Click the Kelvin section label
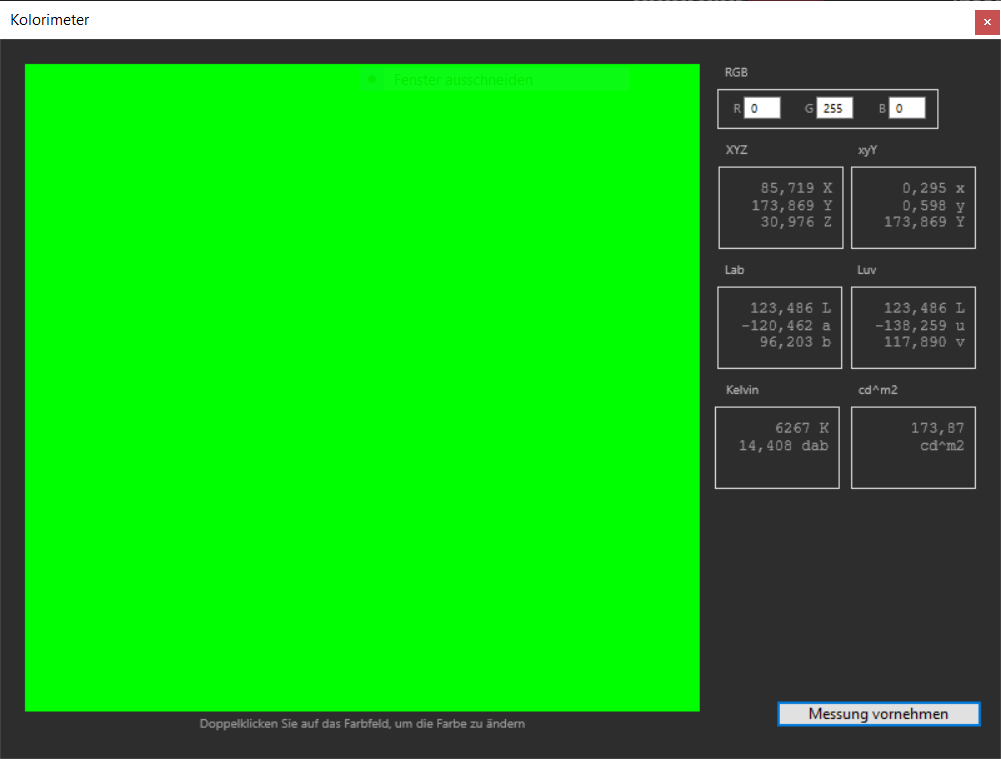 [x=742, y=390]
